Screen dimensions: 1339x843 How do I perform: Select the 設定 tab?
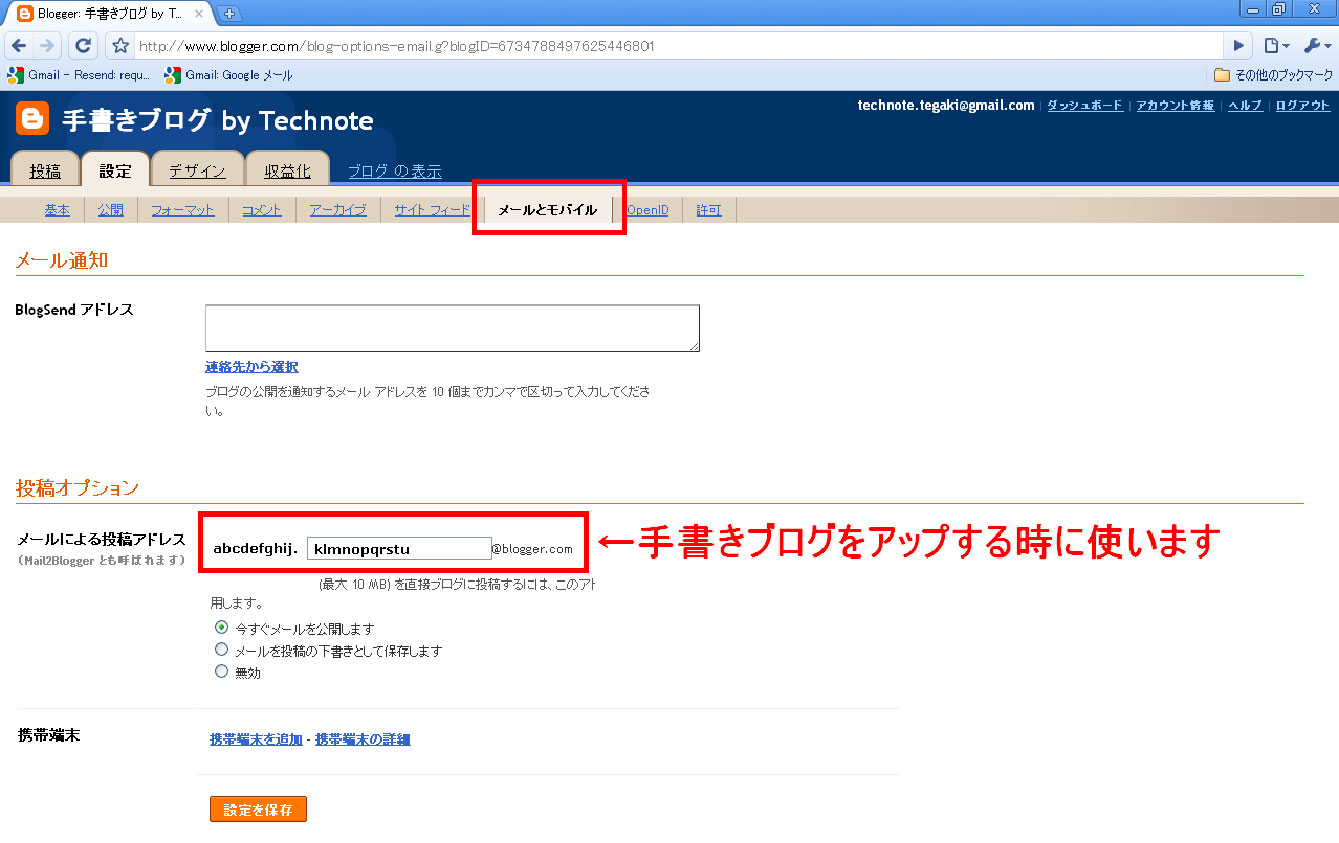[115, 170]
